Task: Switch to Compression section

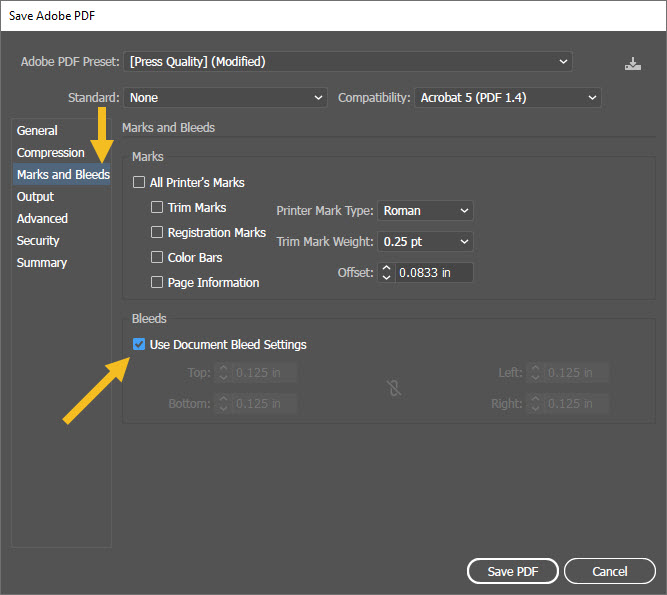Action: (x=51, y=153)
